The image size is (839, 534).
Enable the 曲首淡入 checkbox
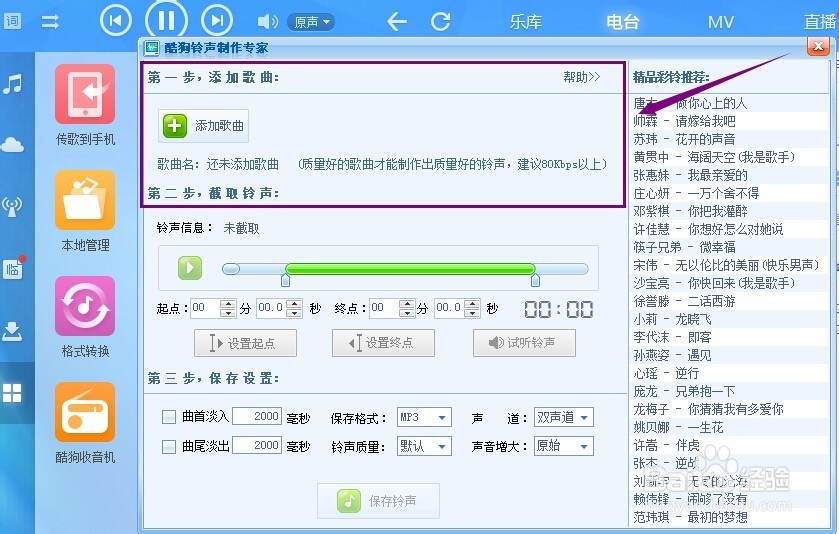click(x=169, y=417)
